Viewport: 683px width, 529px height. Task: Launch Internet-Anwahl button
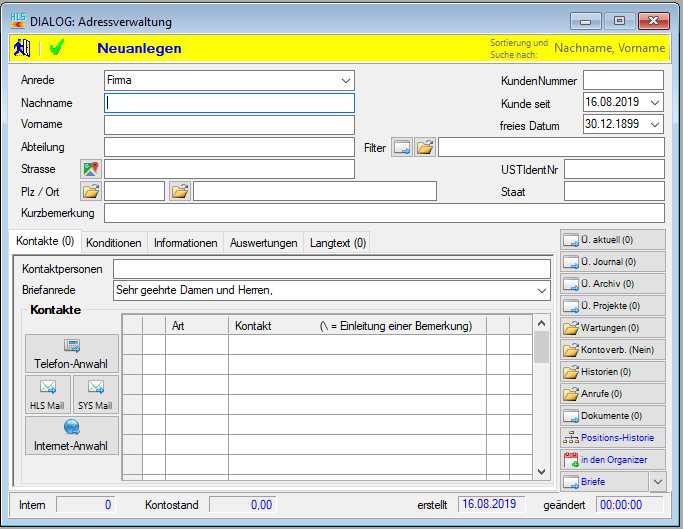(71, 435)
